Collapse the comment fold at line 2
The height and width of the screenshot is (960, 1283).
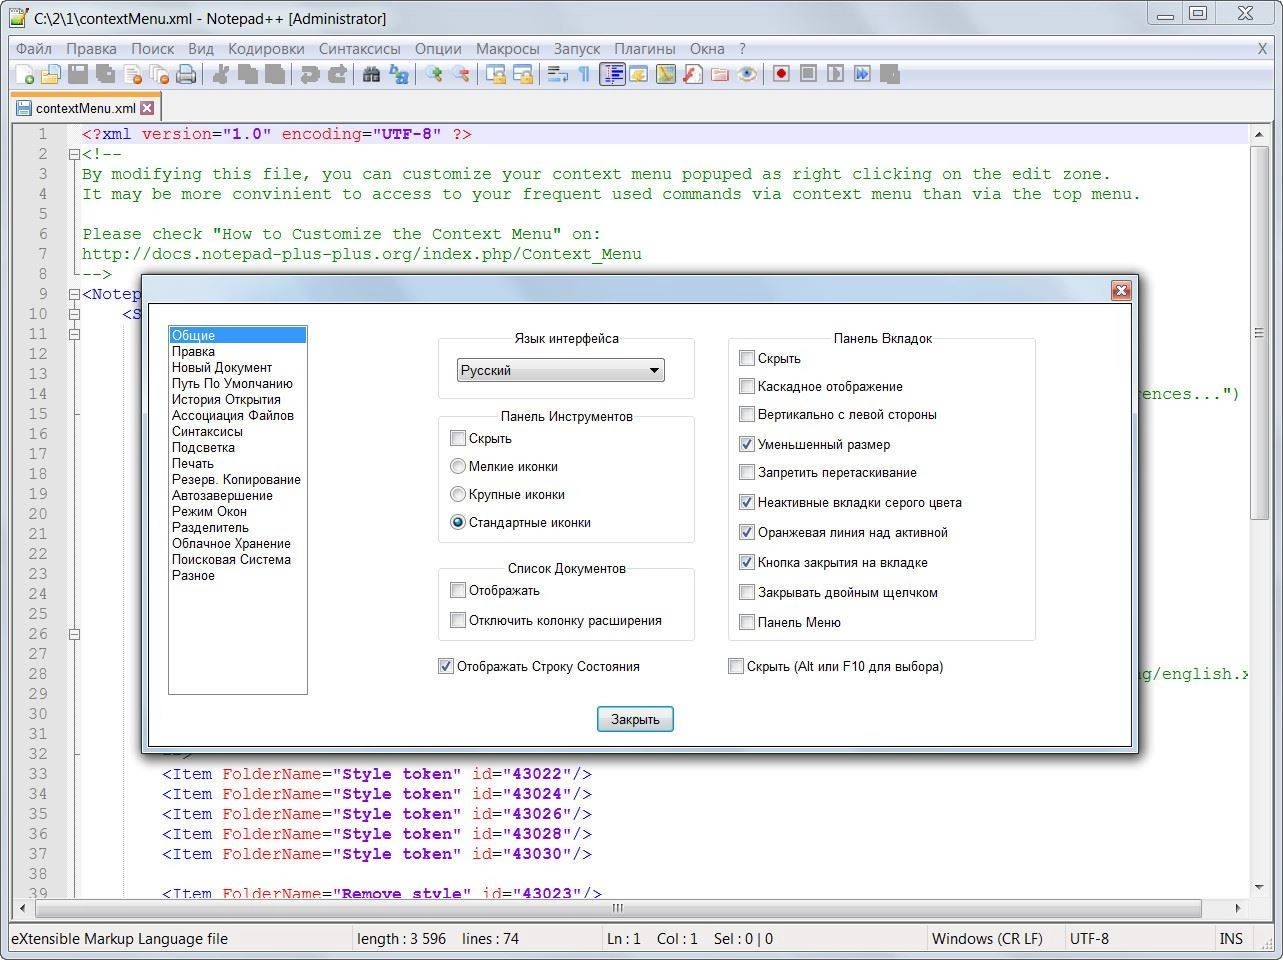coord(74,154)
